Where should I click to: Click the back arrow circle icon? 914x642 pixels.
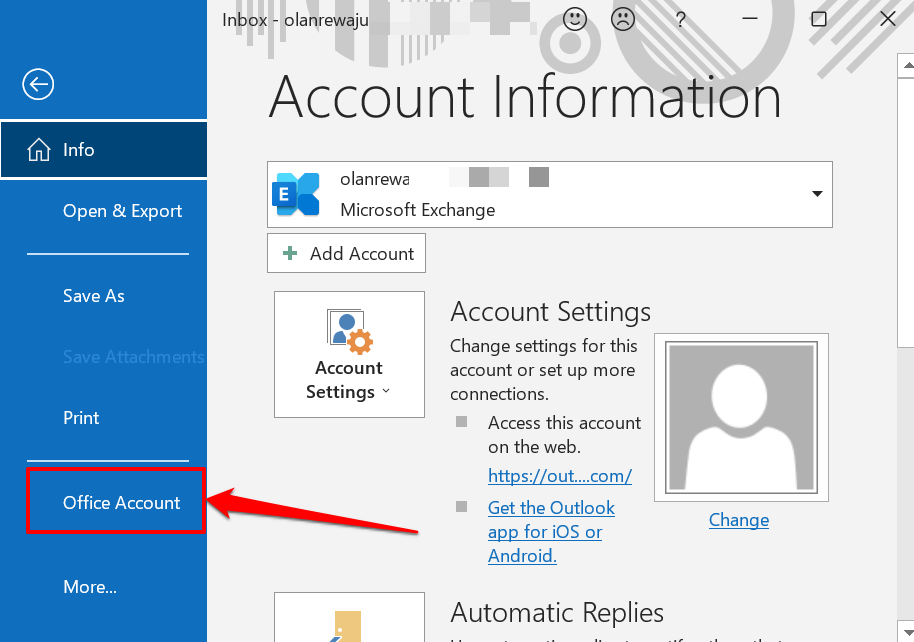click(x=38, y=85)
